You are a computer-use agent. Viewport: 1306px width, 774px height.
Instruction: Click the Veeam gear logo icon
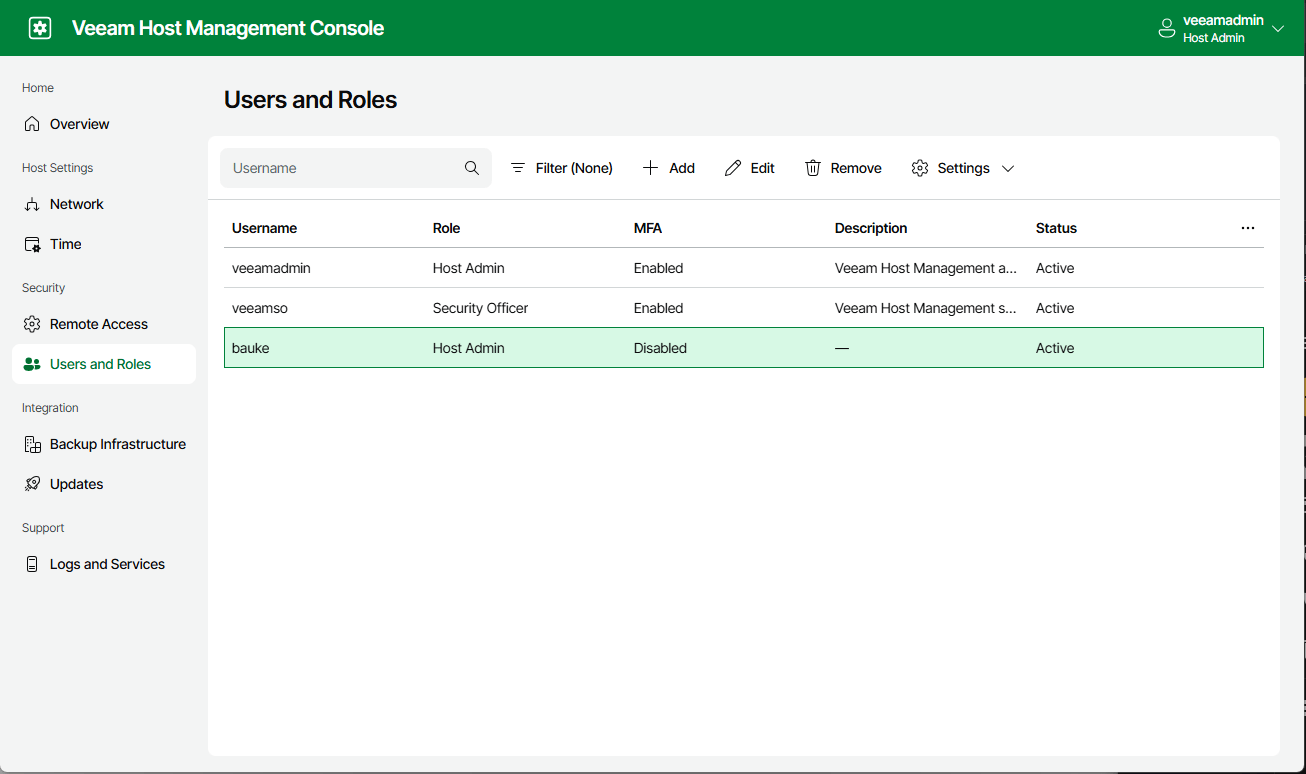(x=40, y=28)
